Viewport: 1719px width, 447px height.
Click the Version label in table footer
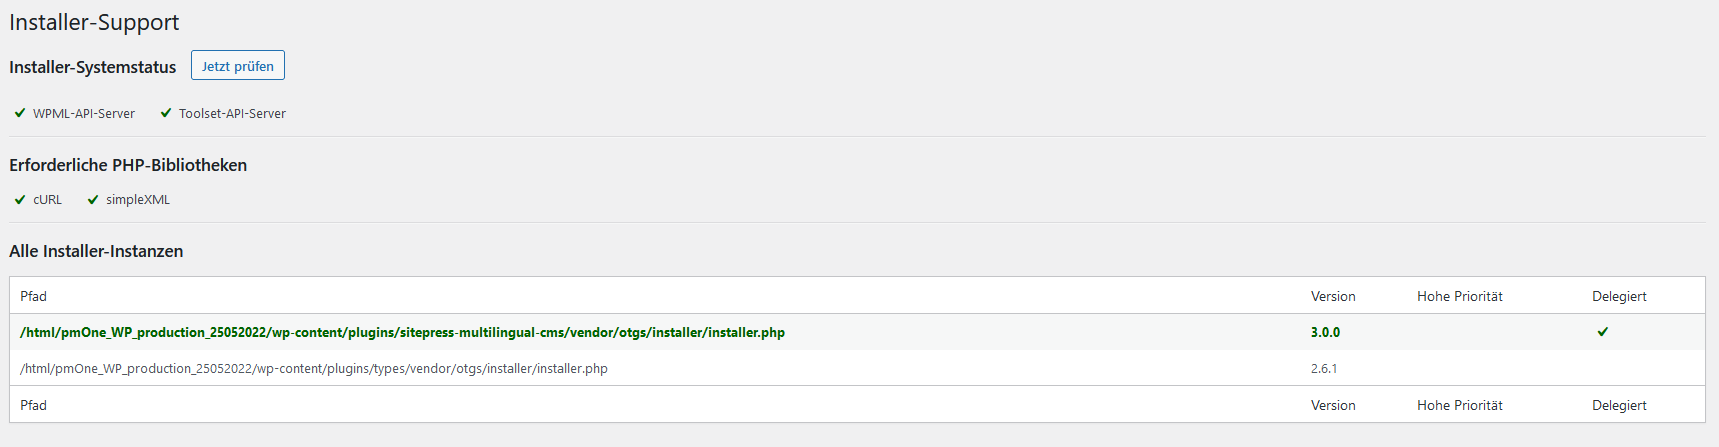(1333, 405)
